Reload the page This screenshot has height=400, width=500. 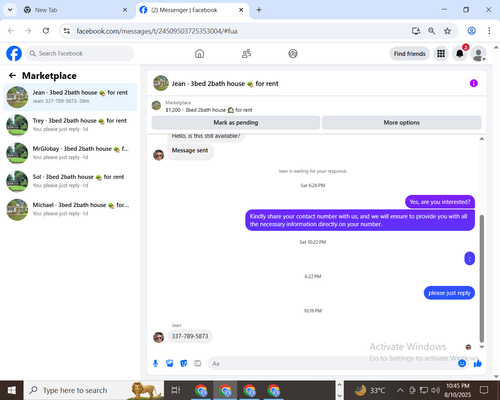[x=46, y=31]
